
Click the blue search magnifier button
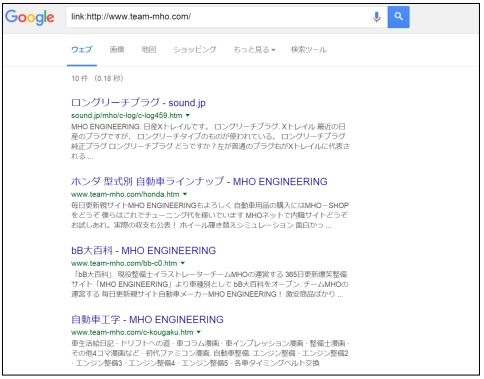tap(398, 17)
